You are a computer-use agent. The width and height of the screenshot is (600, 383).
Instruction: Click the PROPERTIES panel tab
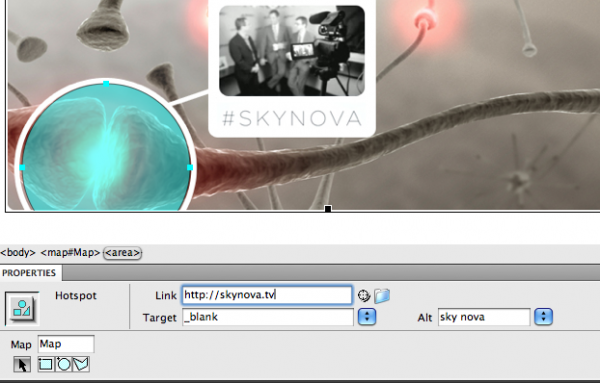[x=29, y=273]
